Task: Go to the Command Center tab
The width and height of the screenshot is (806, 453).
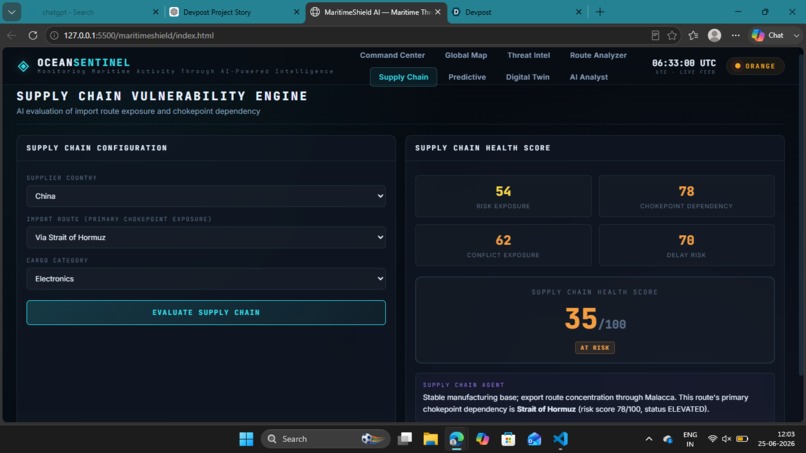Action: pyautogui.click(x=392, y=55)
